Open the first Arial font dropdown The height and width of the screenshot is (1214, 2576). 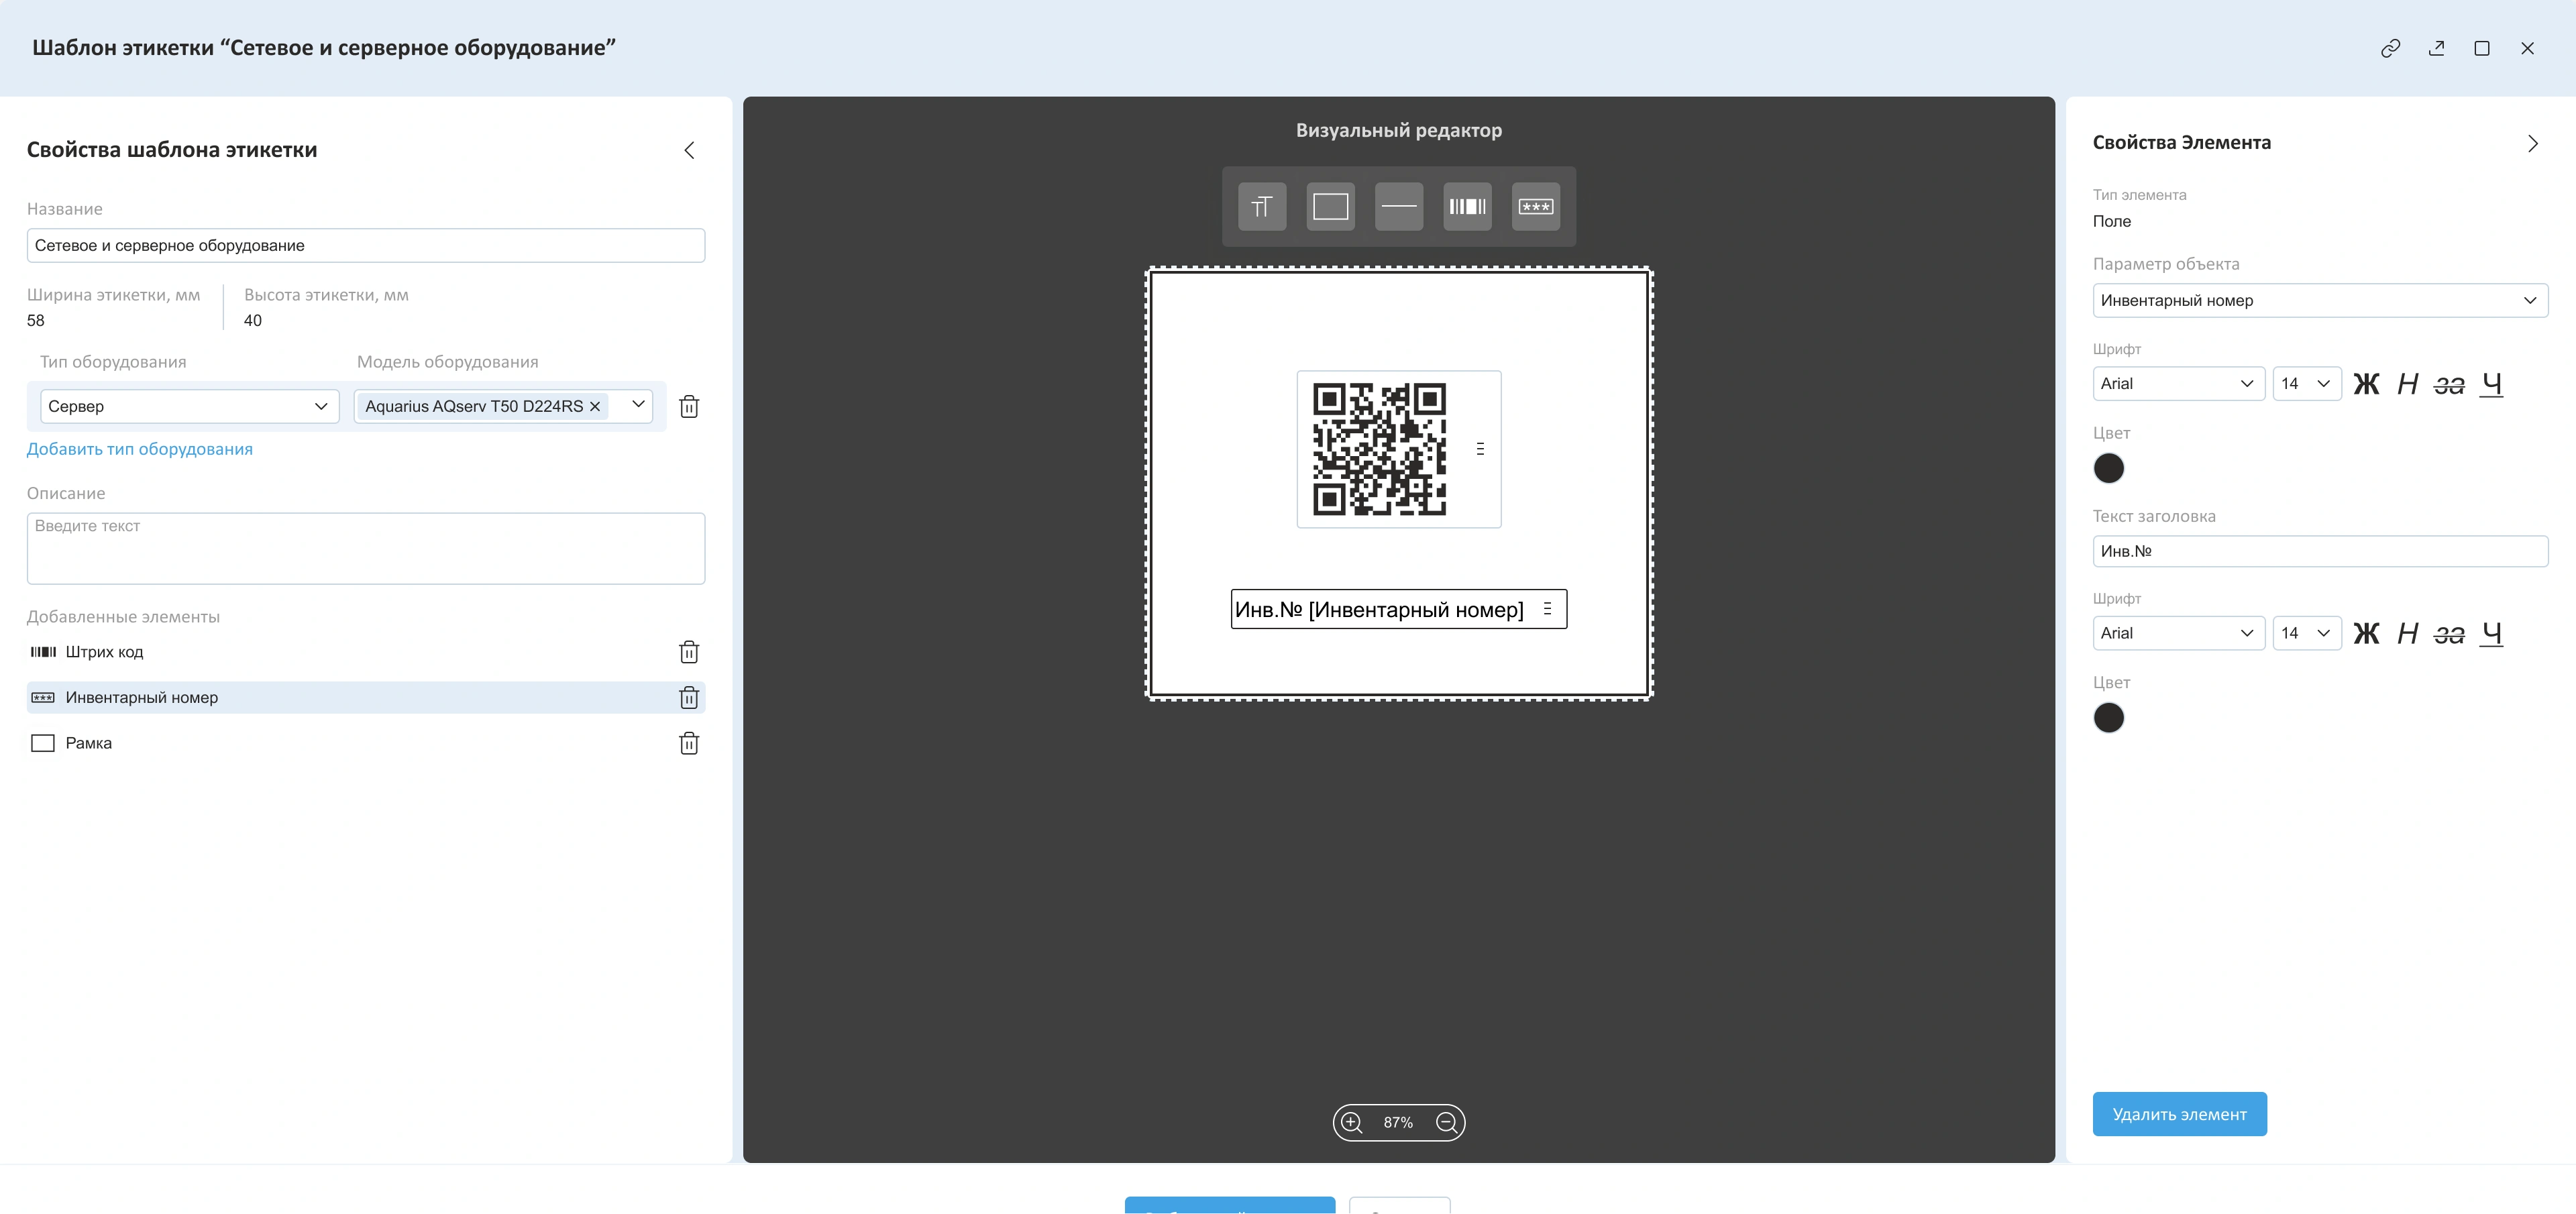(x=2177, y=384)
